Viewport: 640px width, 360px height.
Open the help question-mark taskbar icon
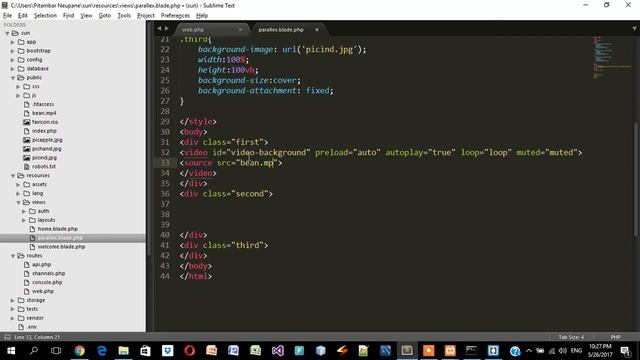(x=515, y=351)
